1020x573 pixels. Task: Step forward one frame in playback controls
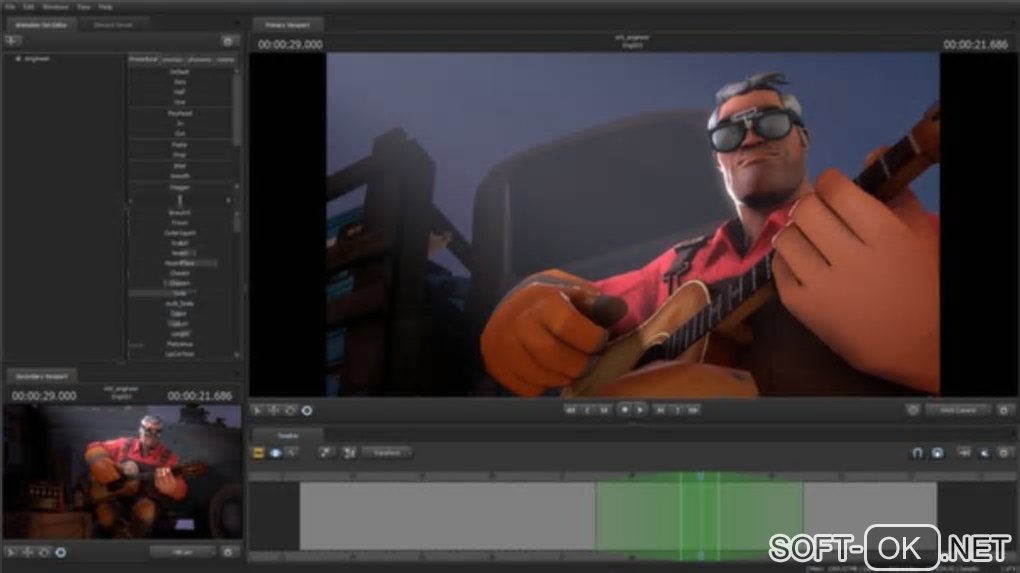pos(677,410)
